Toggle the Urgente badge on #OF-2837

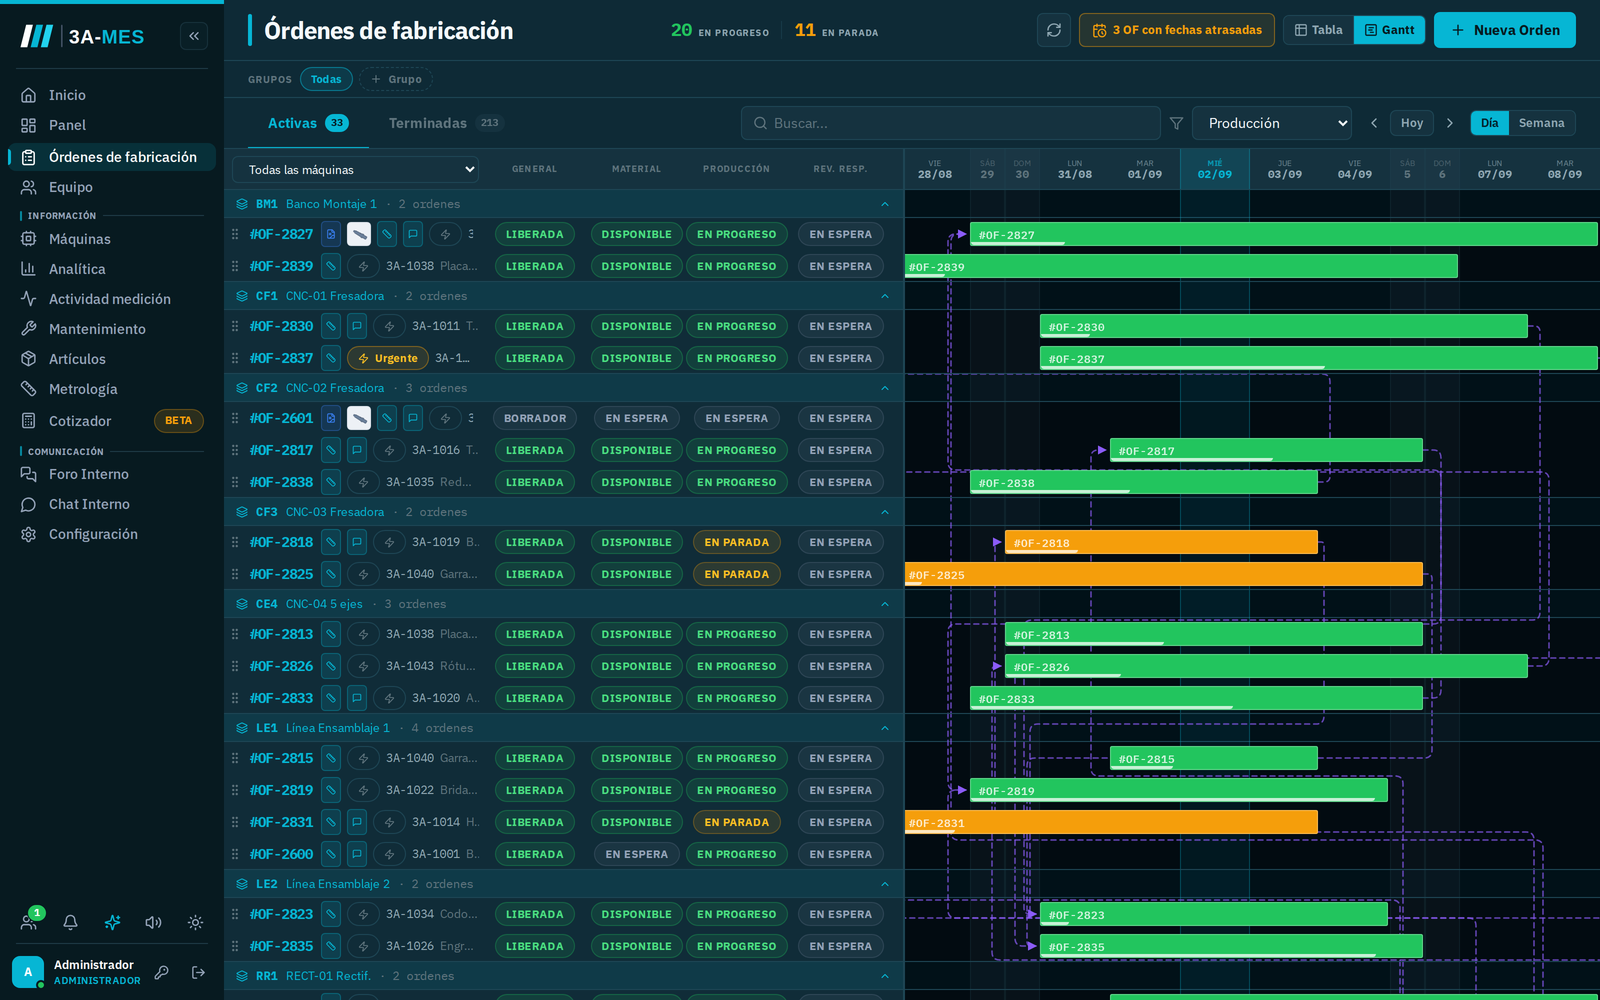coord(388,358)
